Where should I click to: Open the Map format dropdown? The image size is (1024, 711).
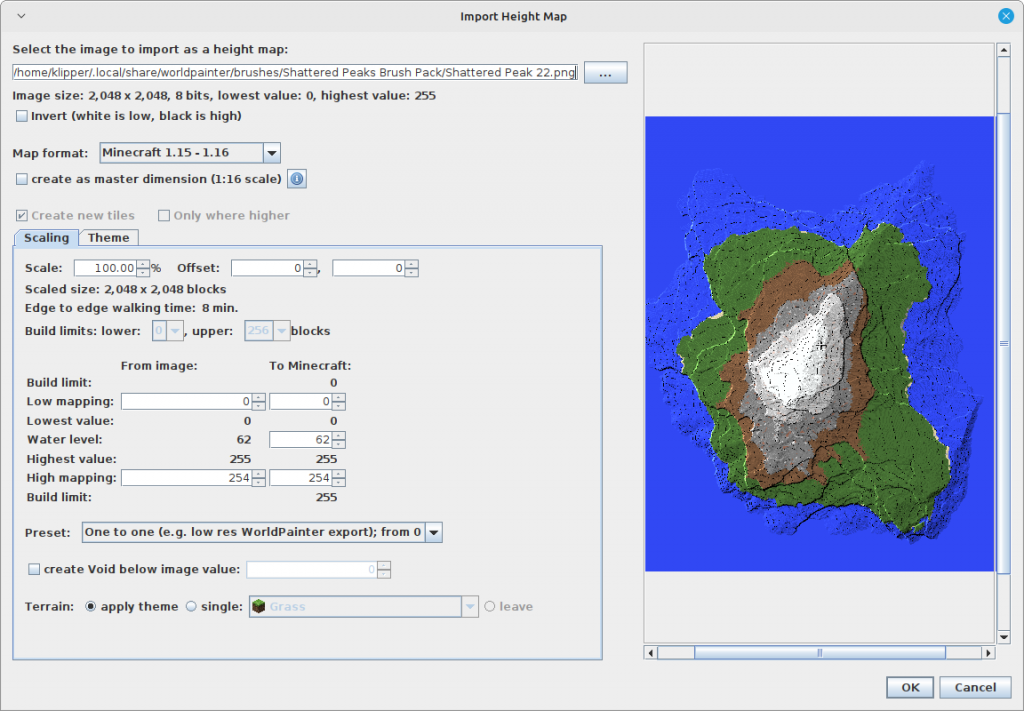pos(271,152)
